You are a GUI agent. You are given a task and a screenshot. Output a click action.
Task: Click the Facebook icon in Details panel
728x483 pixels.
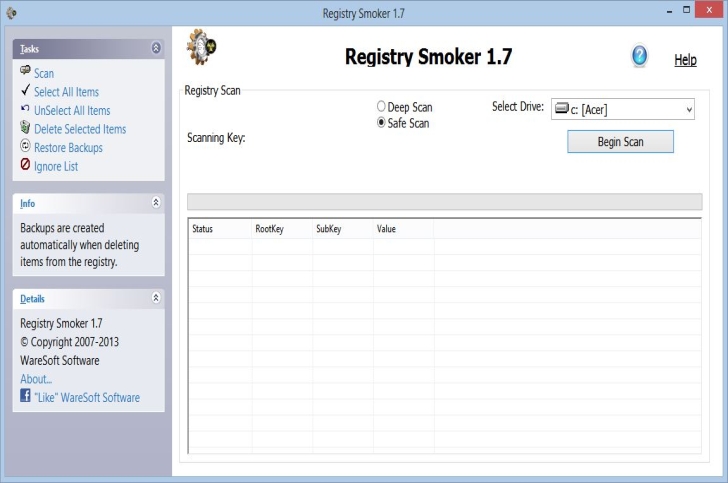tap(26, 397)
